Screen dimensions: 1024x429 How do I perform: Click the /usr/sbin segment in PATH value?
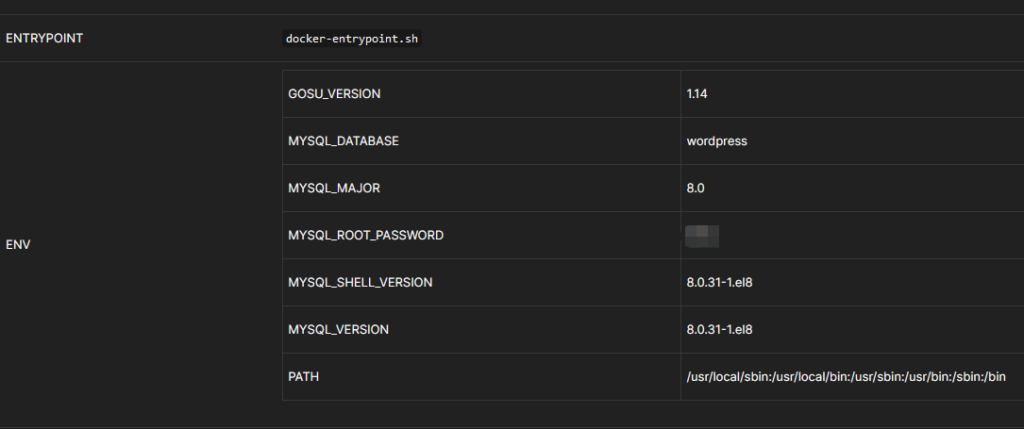tap(875, 376)
